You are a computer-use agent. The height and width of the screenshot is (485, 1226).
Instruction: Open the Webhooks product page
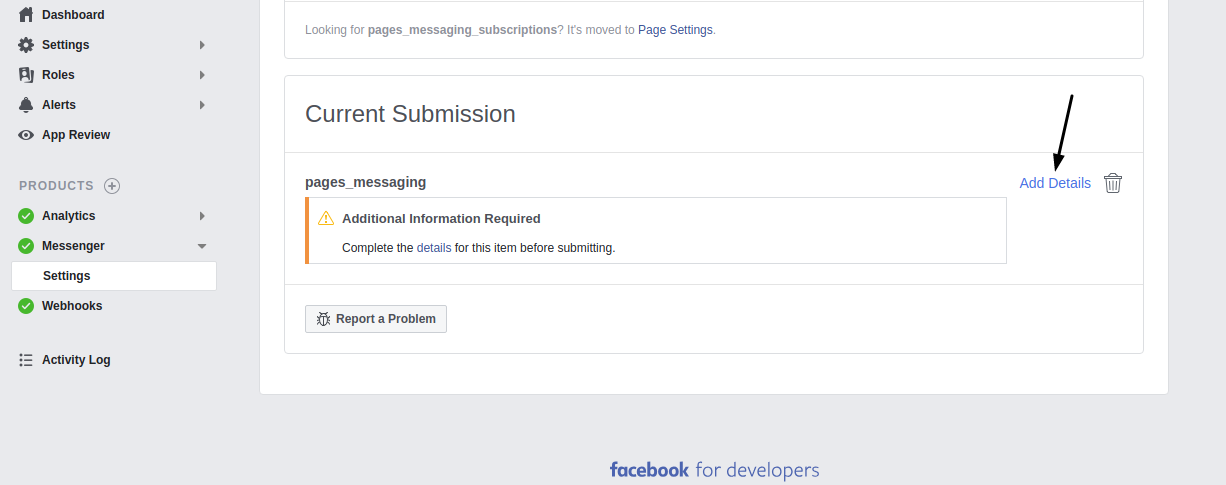click(72, 306)
